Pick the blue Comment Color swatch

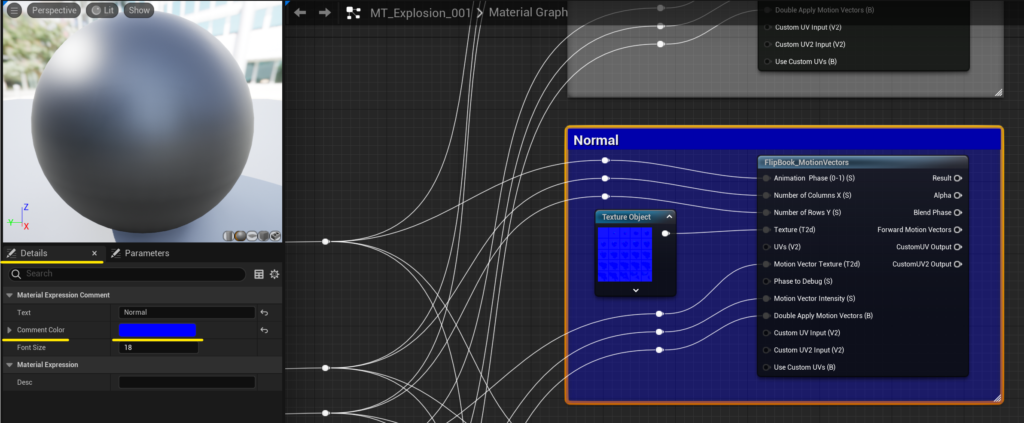coord(157,330)
